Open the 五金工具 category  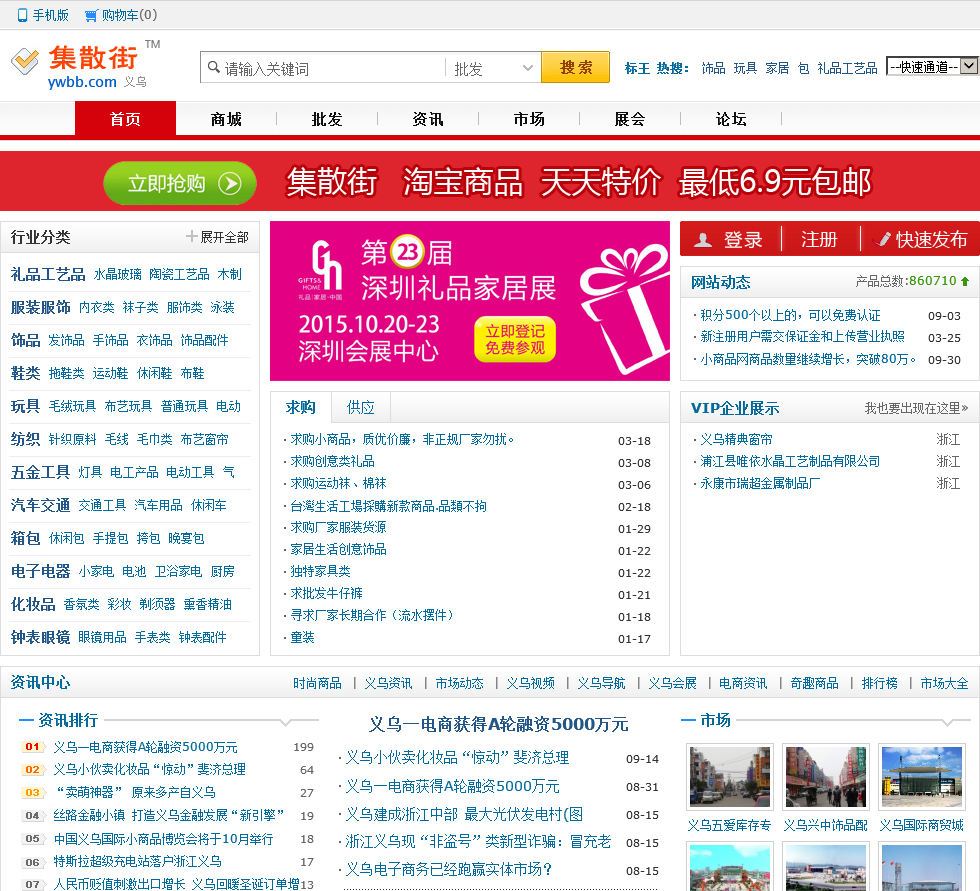coord(40,472)
